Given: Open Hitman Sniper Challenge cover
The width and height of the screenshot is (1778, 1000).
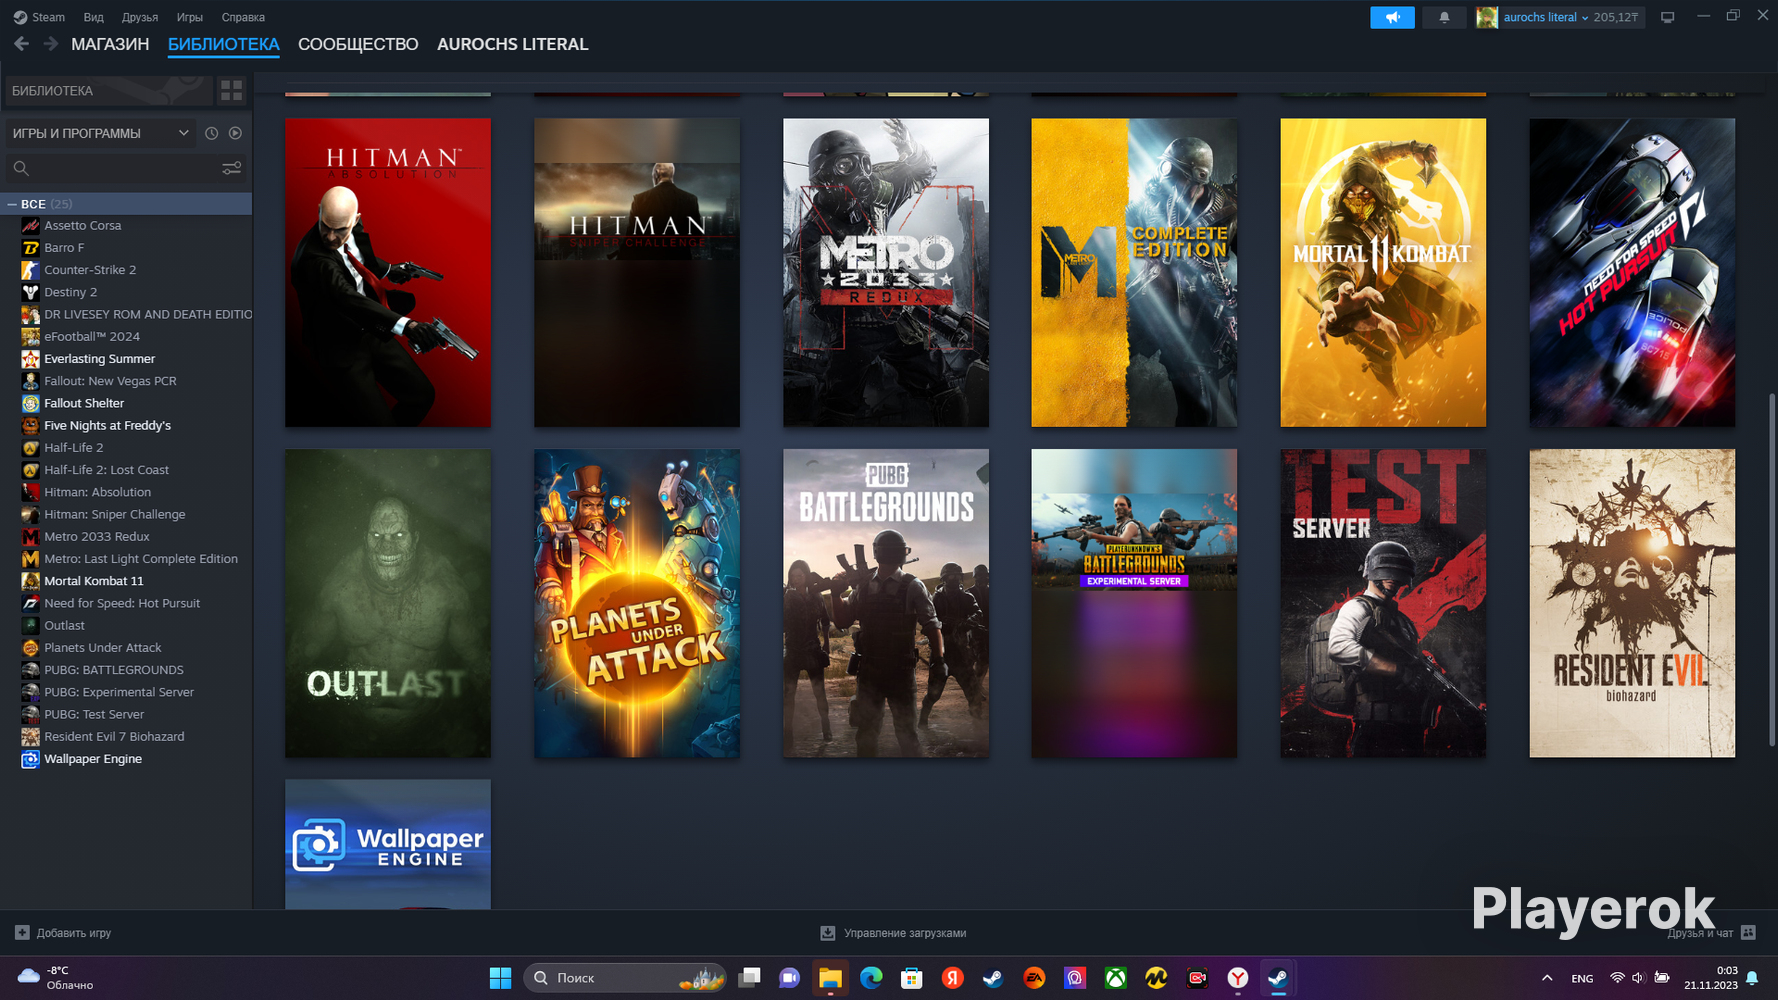Looking at the screenshot, I should click(637, 273).
